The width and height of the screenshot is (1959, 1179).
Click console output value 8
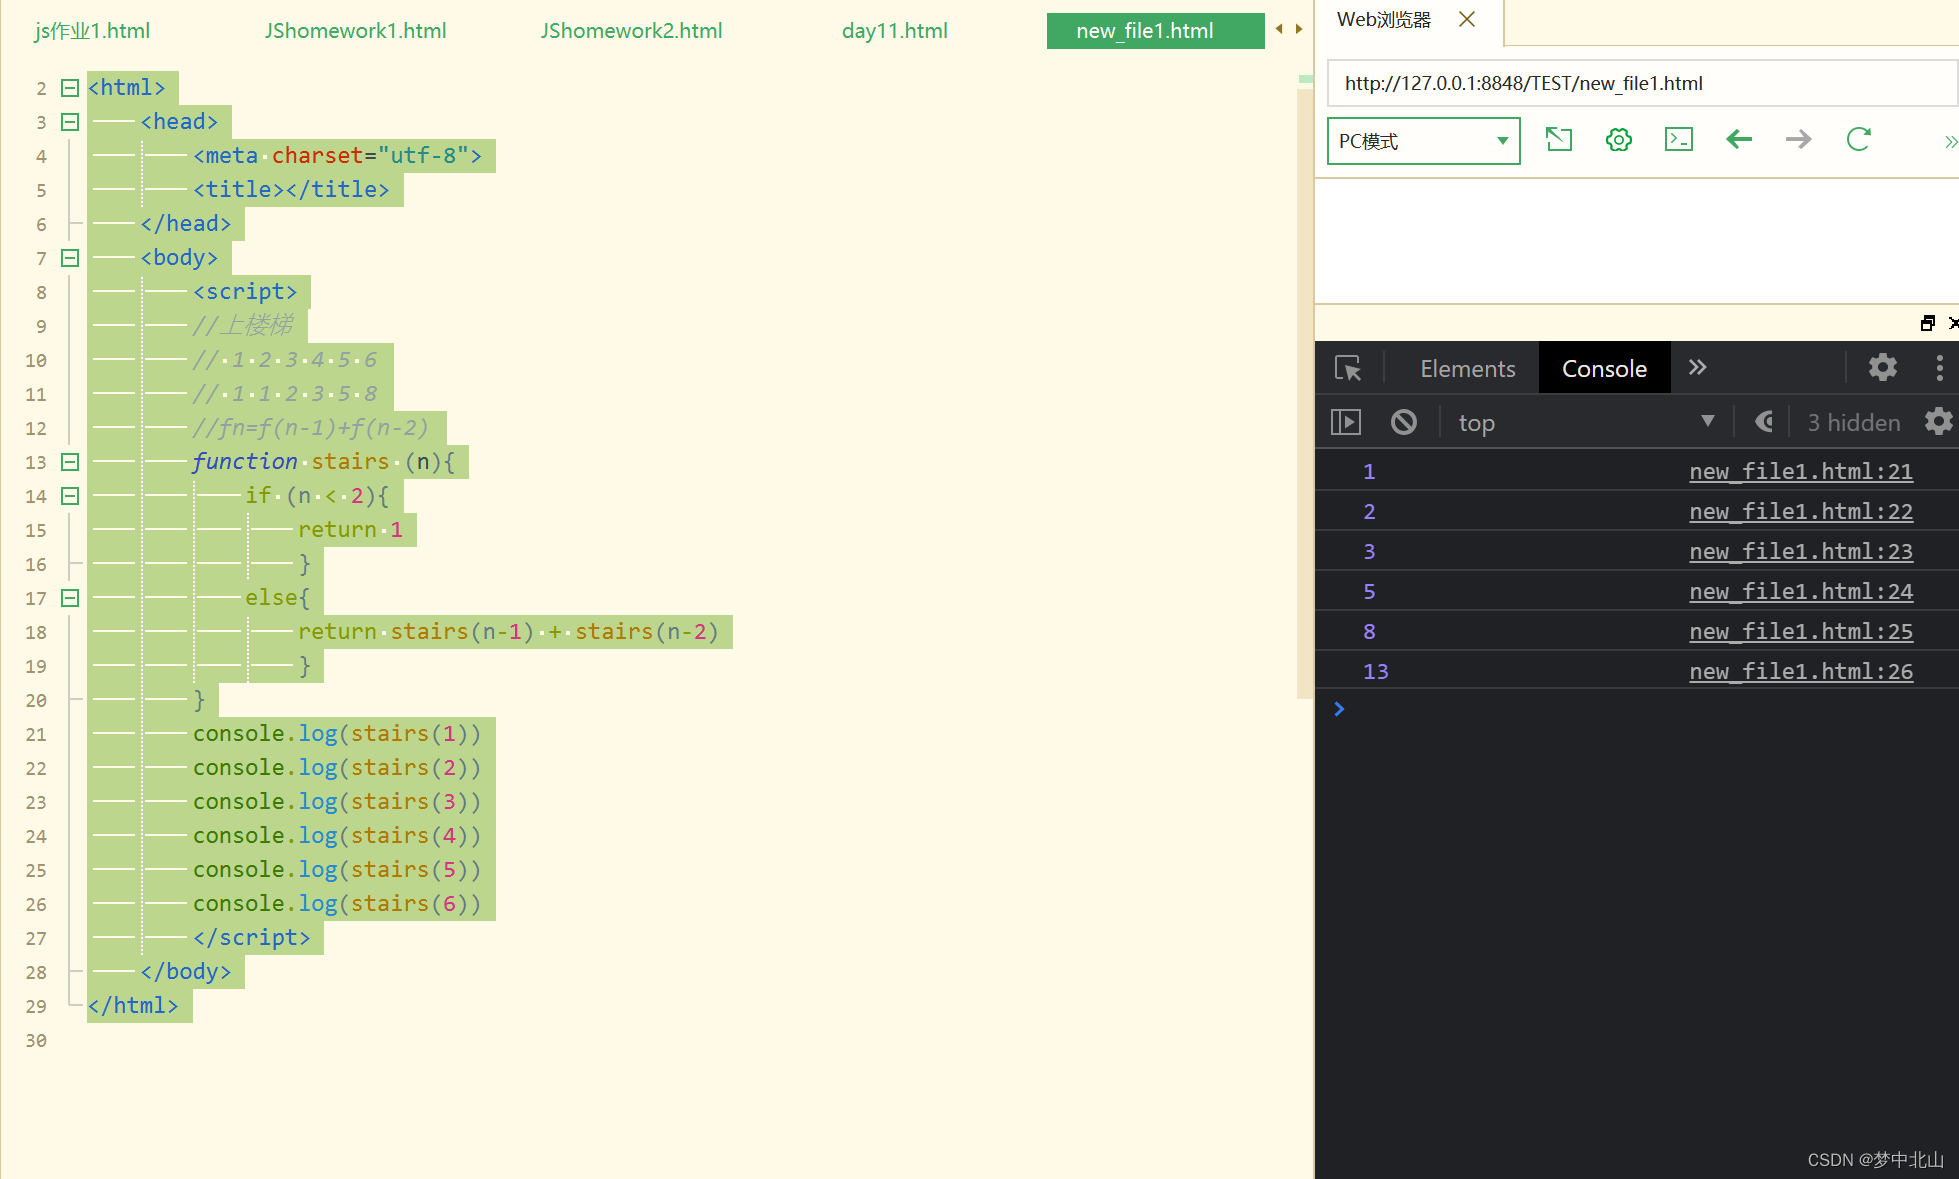1369,631
